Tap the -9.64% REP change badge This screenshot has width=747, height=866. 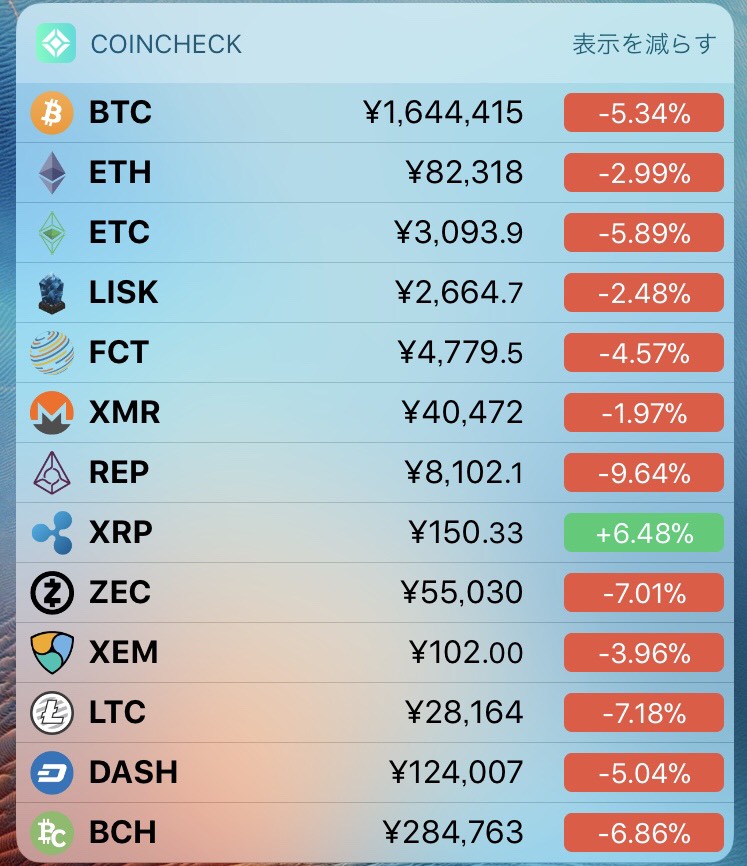coord(644,473)
